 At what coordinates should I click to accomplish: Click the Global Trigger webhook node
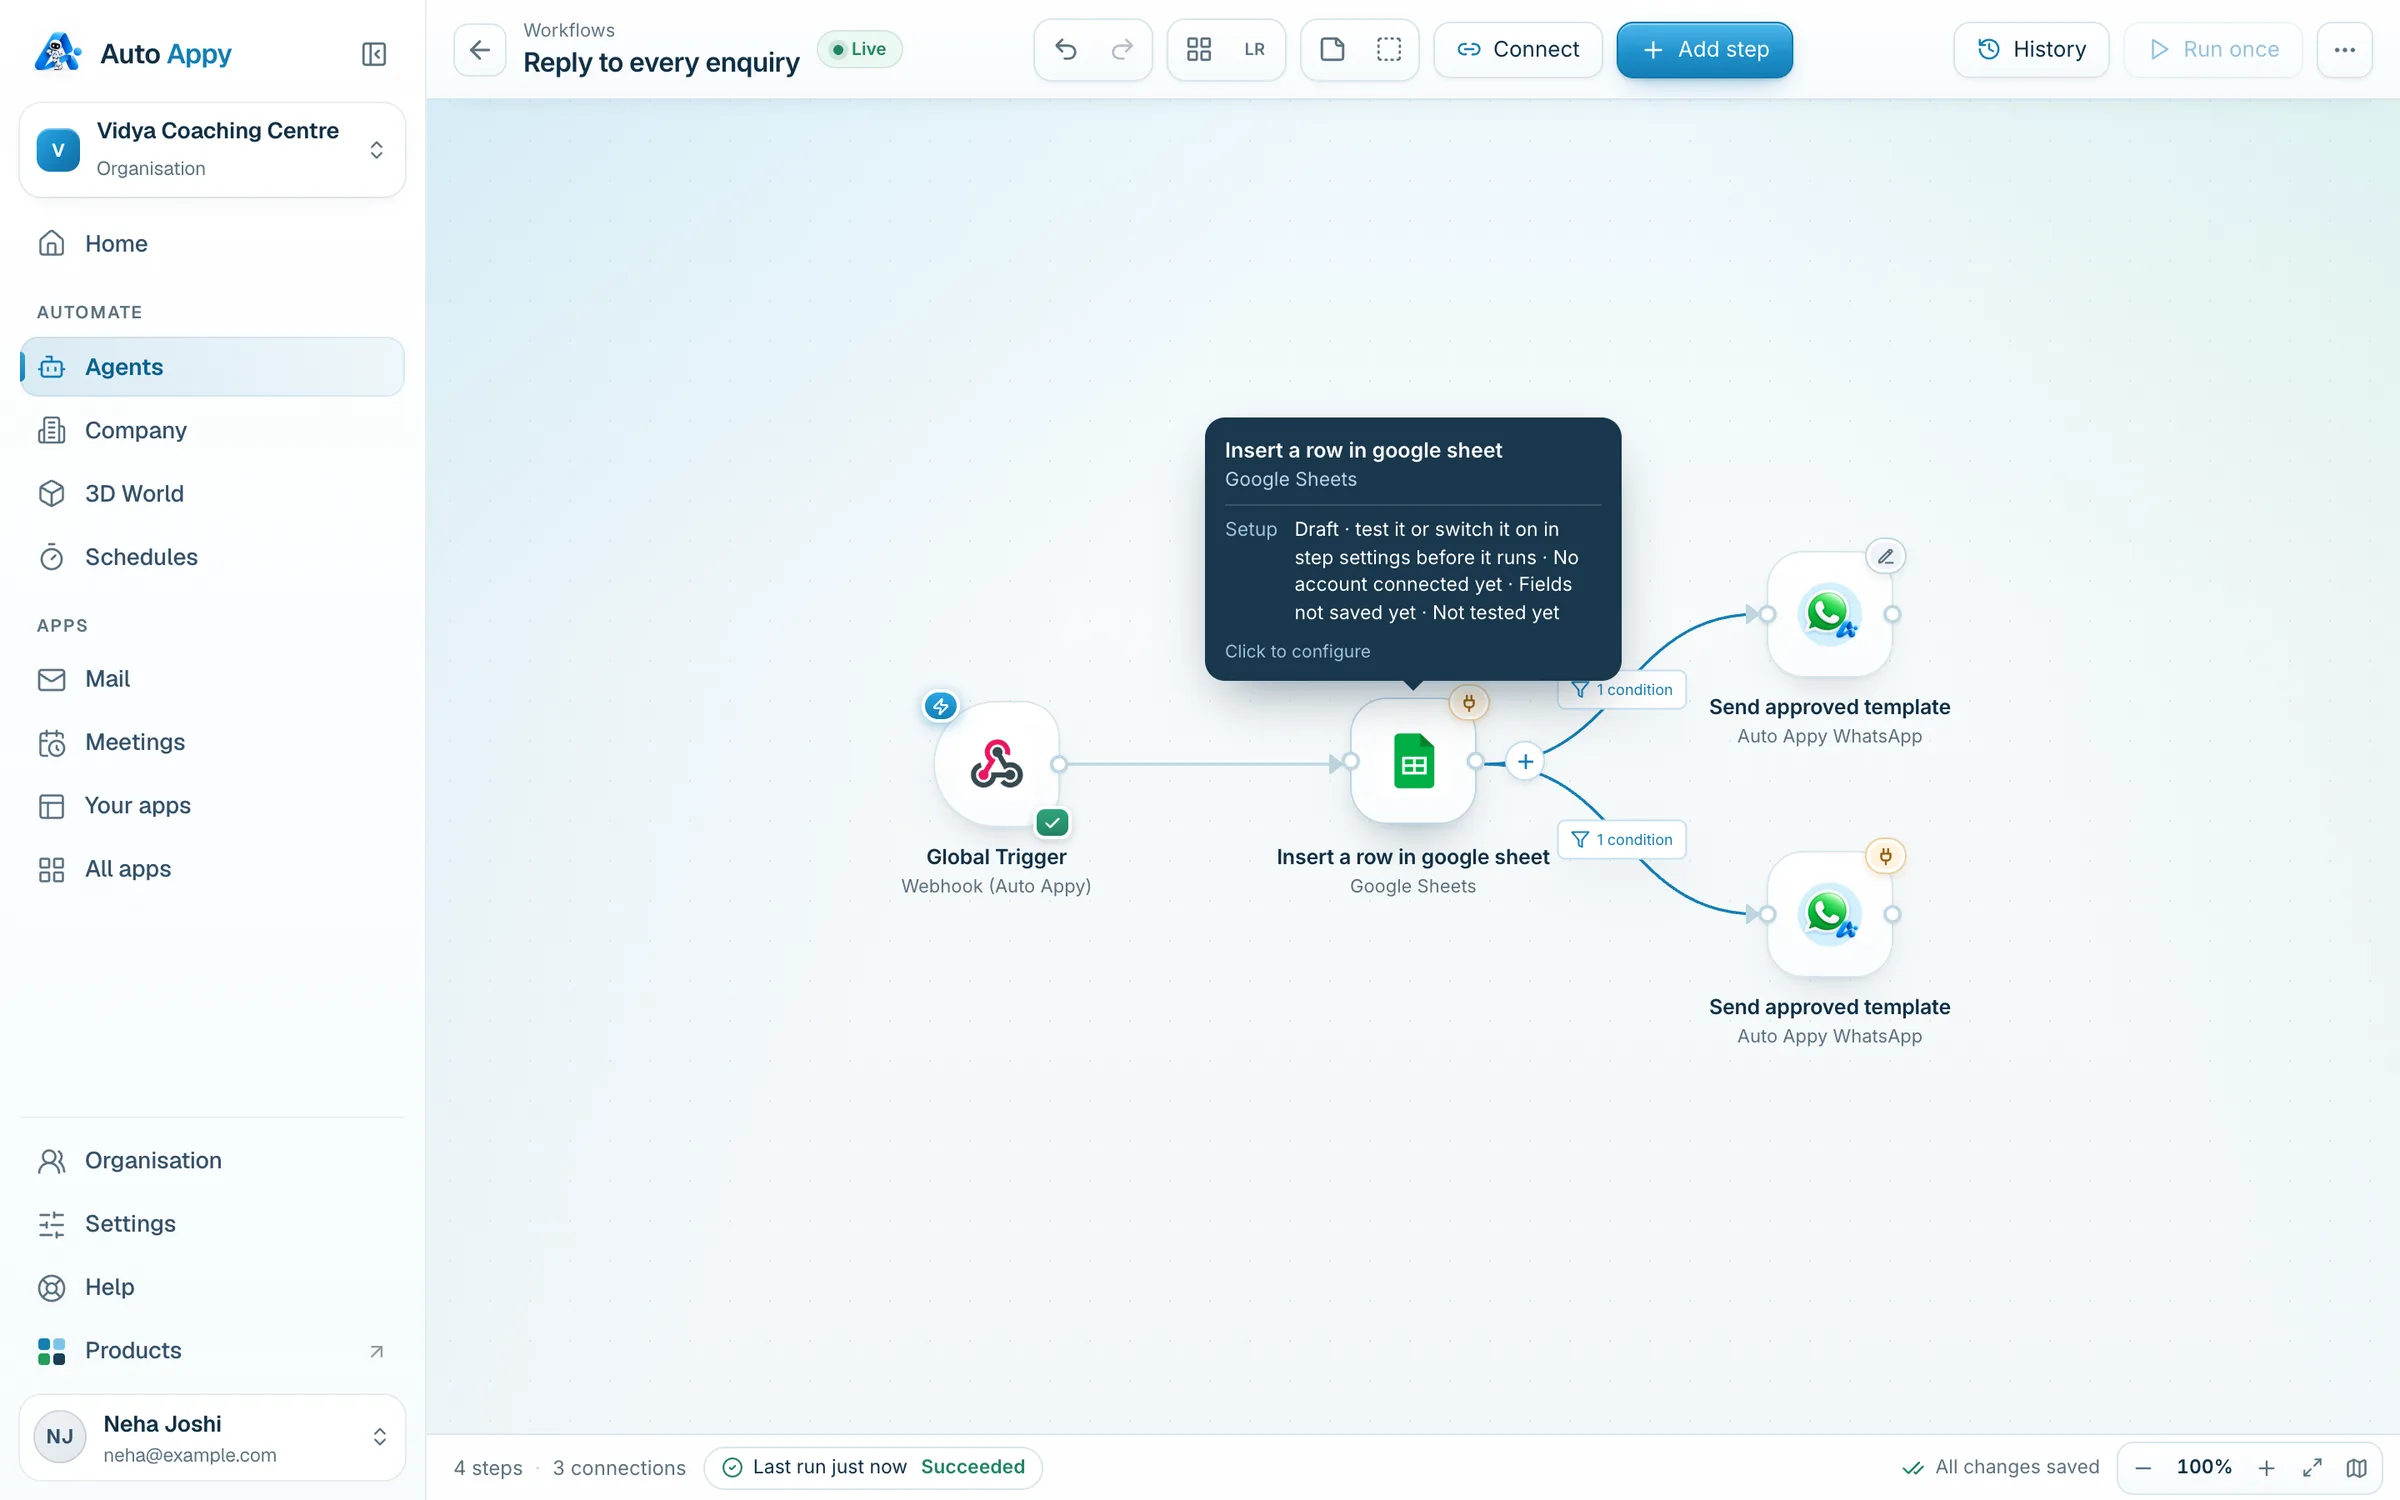tap(996, 764)
